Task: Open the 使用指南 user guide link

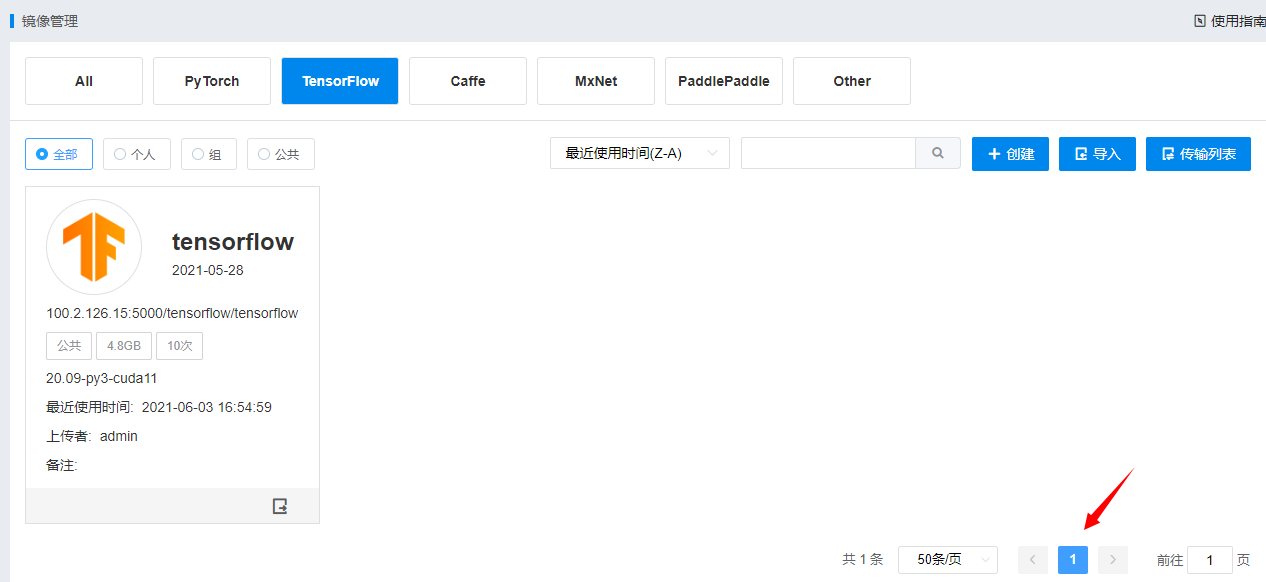Action: coord(1230,21)
